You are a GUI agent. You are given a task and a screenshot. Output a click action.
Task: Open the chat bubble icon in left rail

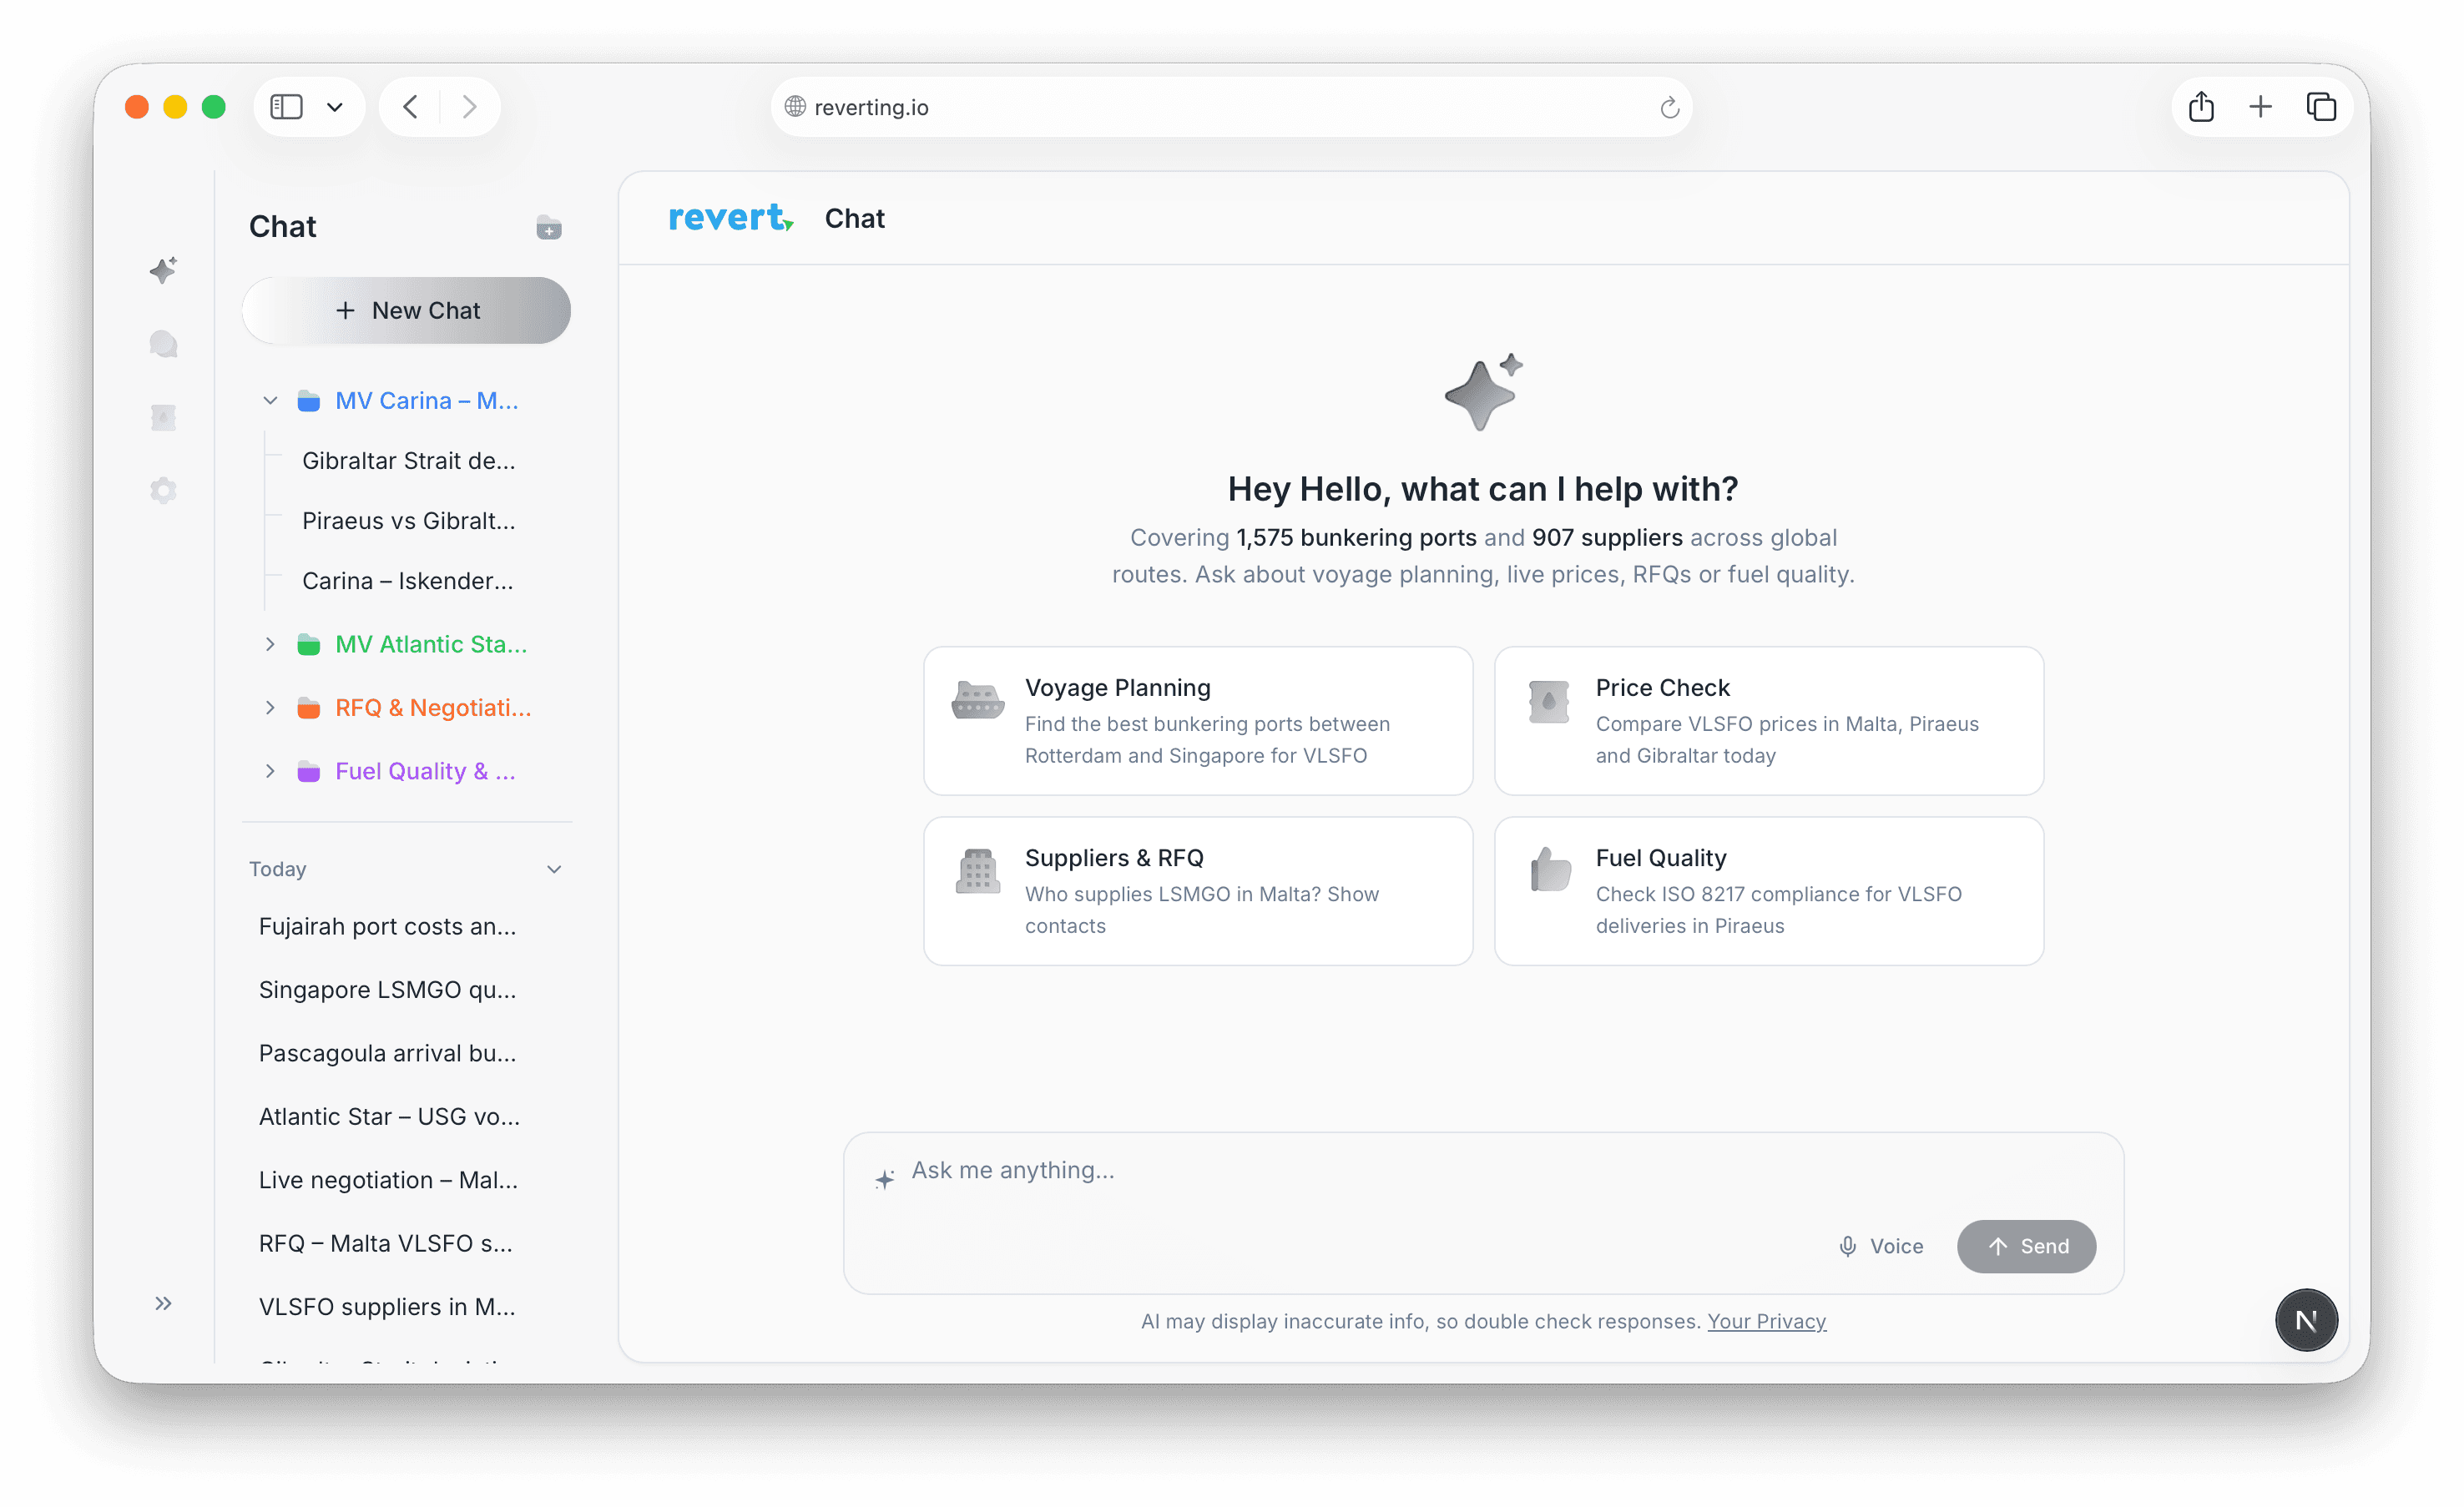[163, 344]
